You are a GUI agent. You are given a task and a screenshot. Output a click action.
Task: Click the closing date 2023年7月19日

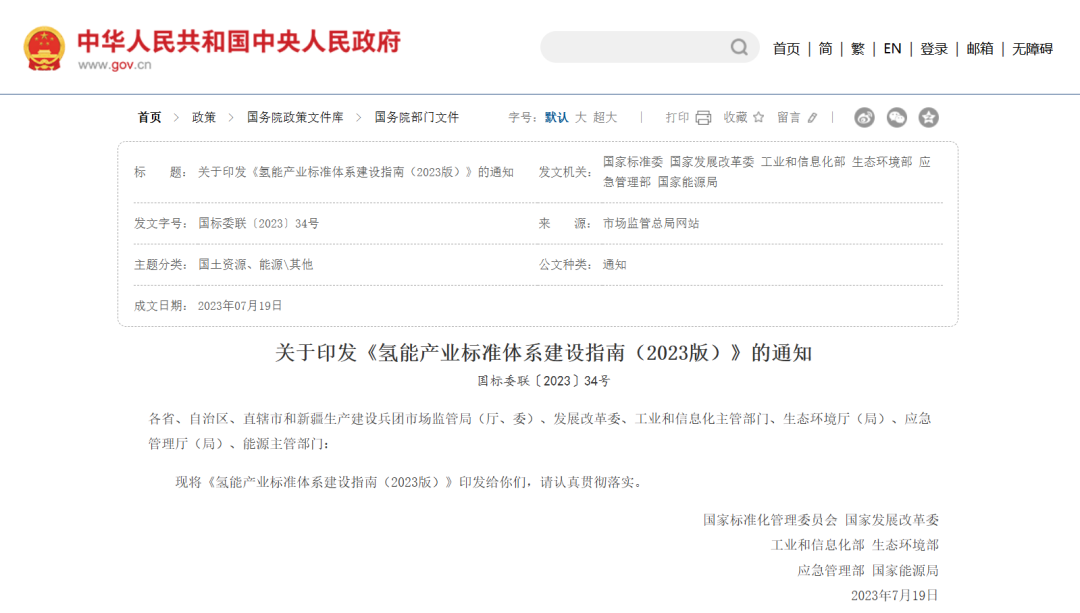pos(895,596)
